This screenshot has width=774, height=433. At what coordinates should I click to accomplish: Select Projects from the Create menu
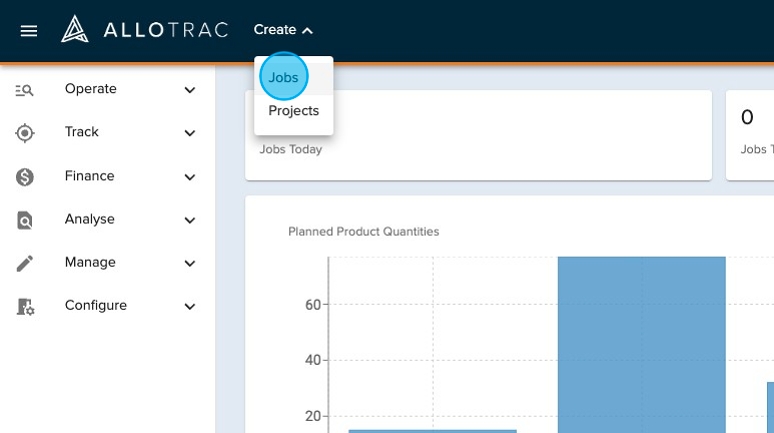point(293,111)
